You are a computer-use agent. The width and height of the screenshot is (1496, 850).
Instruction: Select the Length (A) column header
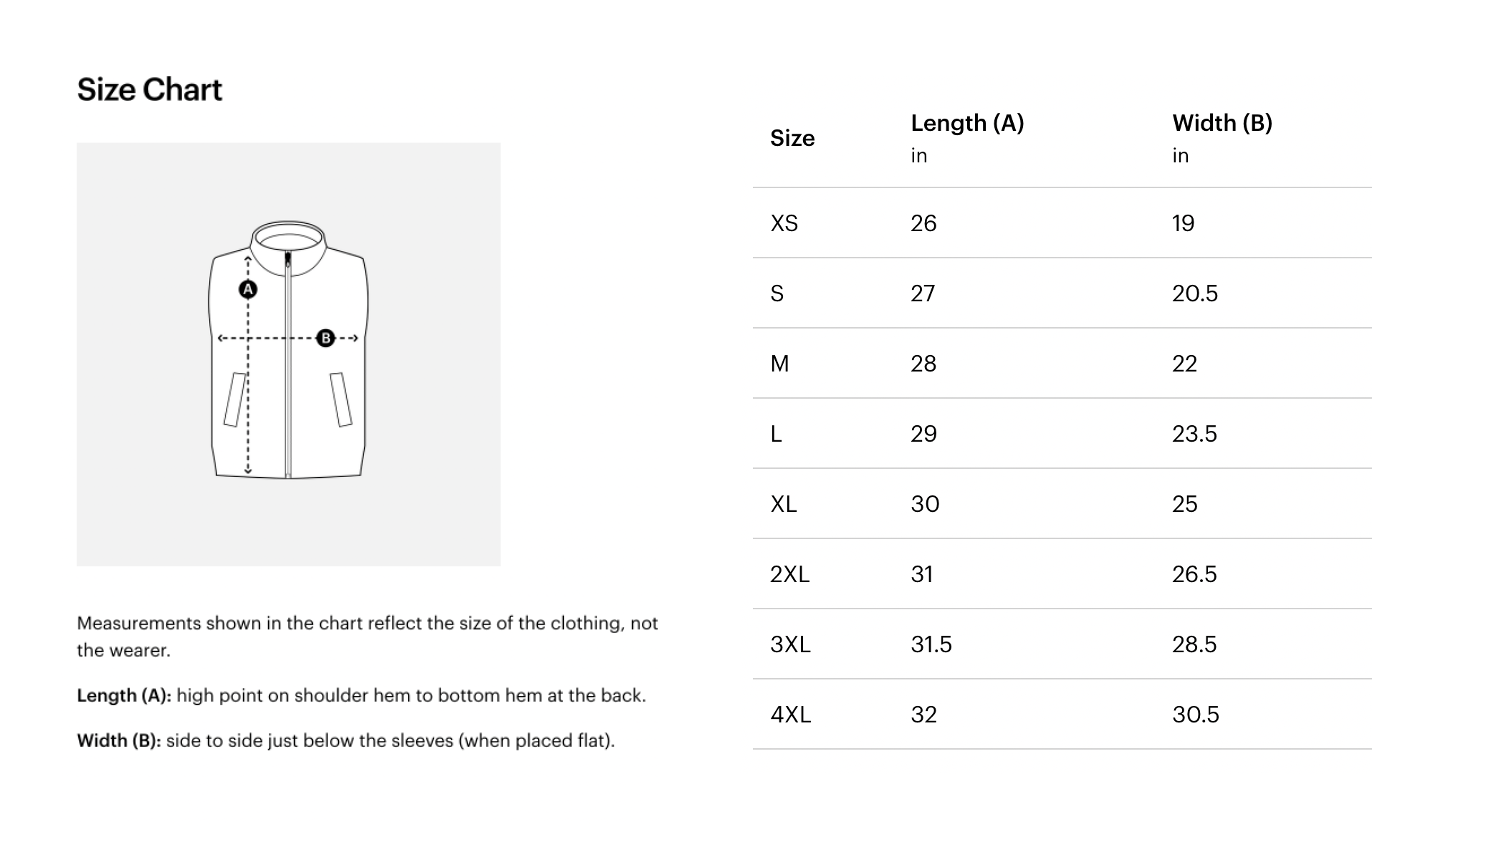click(x=967, y=123)
